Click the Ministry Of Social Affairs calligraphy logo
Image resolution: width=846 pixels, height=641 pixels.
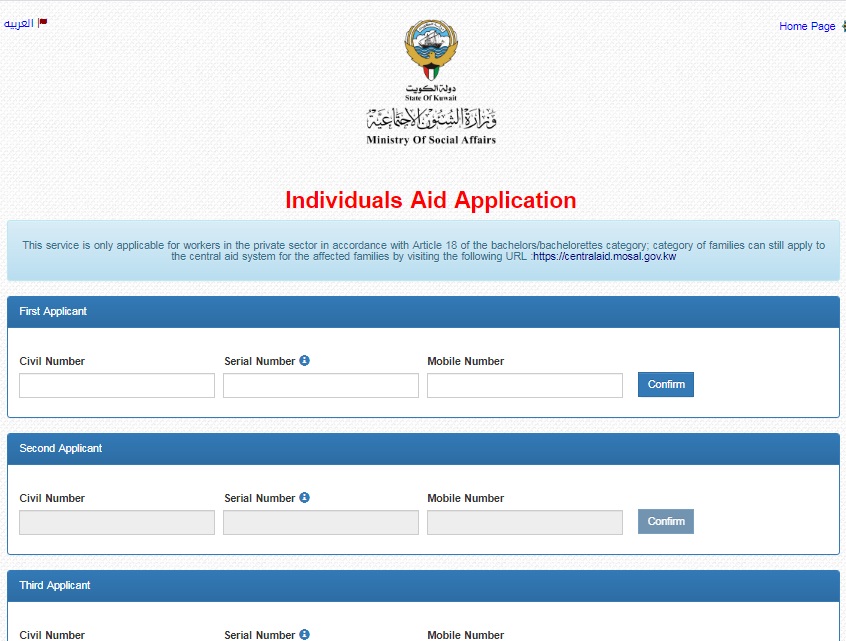click(x=431, y=119)
